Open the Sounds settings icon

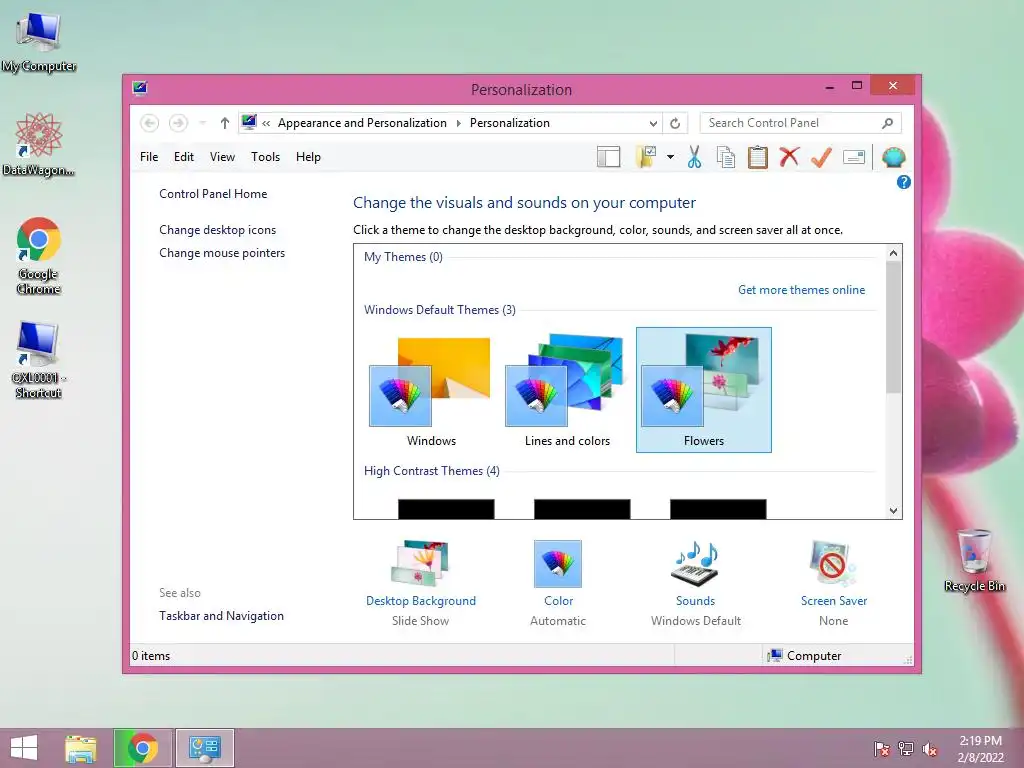pos(695,563)
